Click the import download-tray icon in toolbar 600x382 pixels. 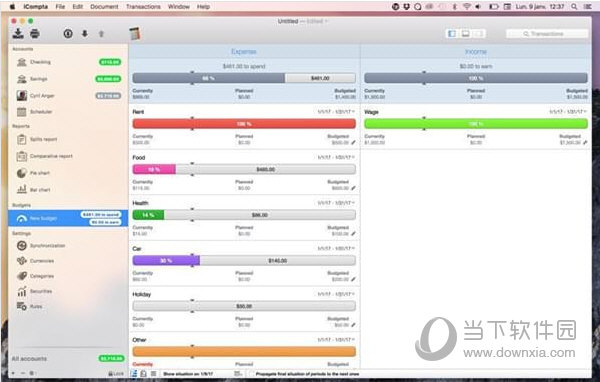coord(18,34)
